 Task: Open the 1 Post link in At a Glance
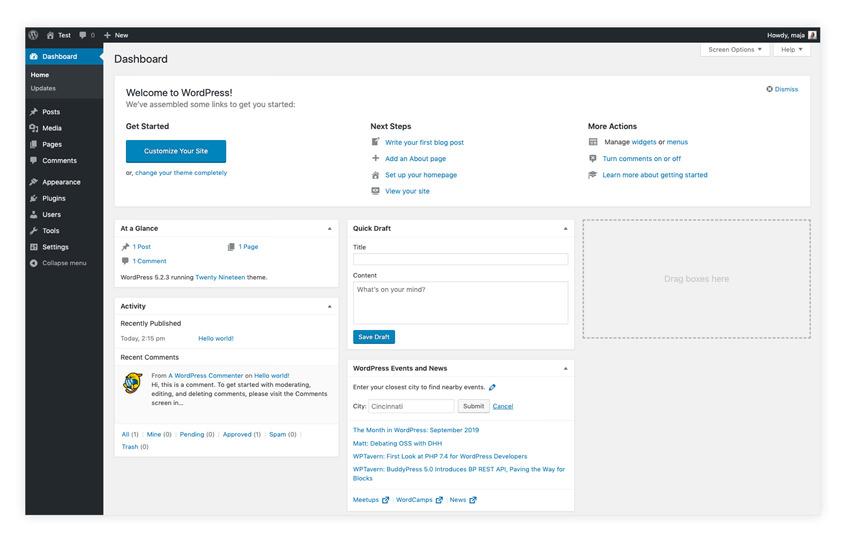tap(142, 246)
